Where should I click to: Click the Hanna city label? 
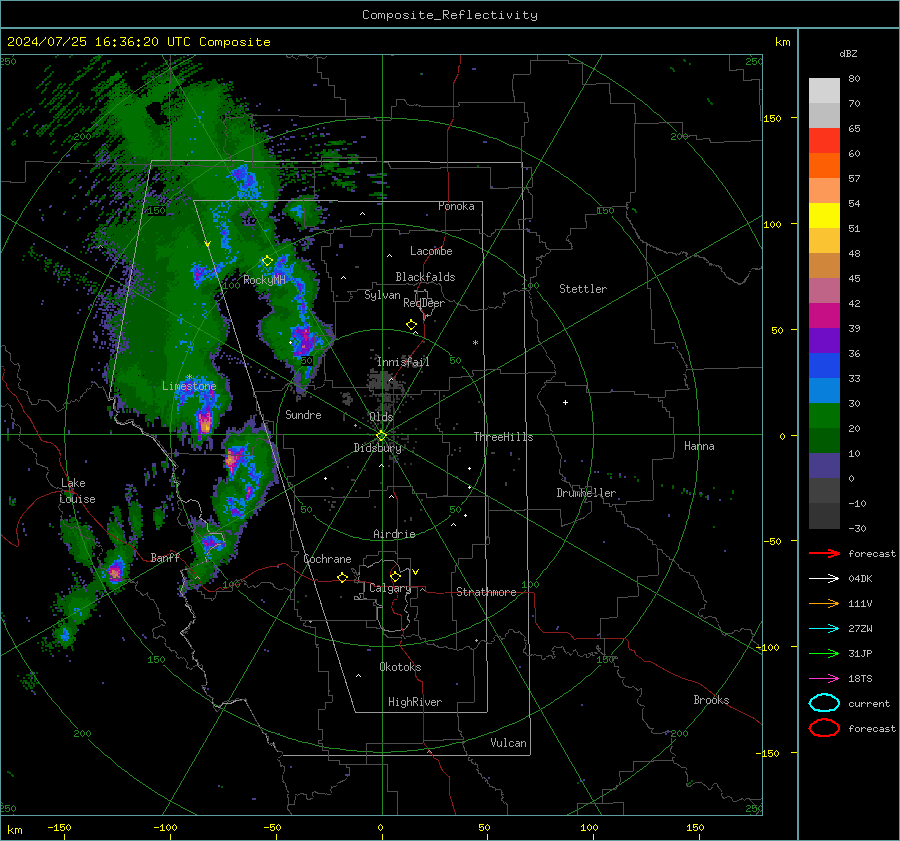(x=699, y=446)
